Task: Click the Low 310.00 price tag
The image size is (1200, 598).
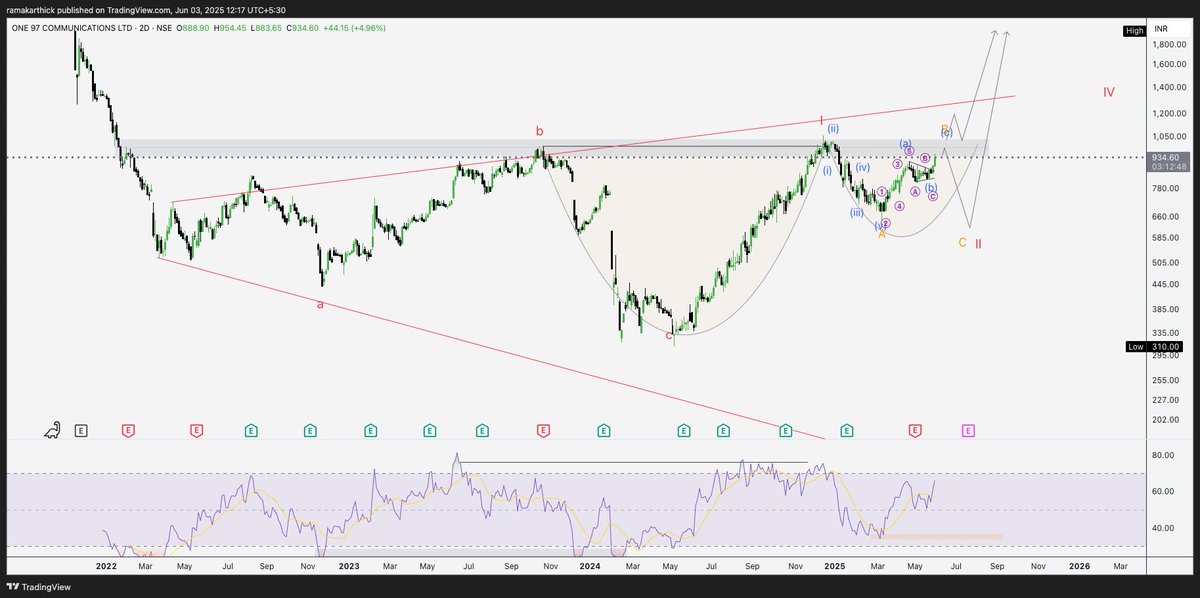Action: tap(1153, 346)
